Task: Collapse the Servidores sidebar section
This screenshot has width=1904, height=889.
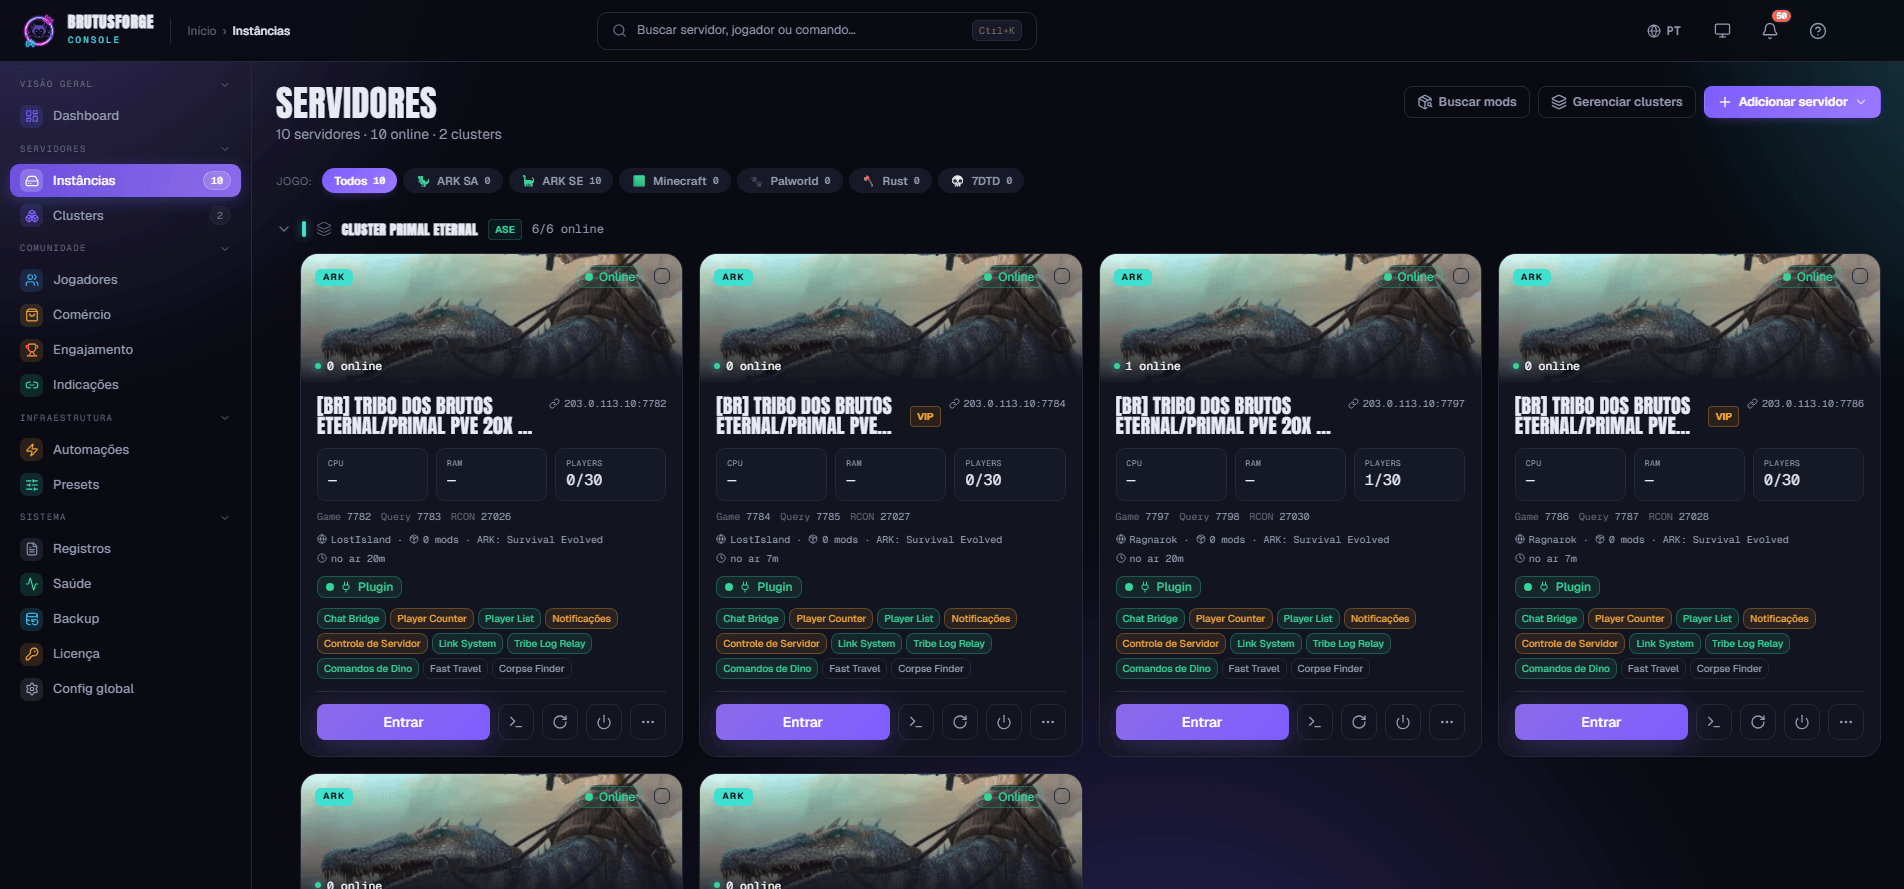Action: pyautogui.click(x=225, y=149)
